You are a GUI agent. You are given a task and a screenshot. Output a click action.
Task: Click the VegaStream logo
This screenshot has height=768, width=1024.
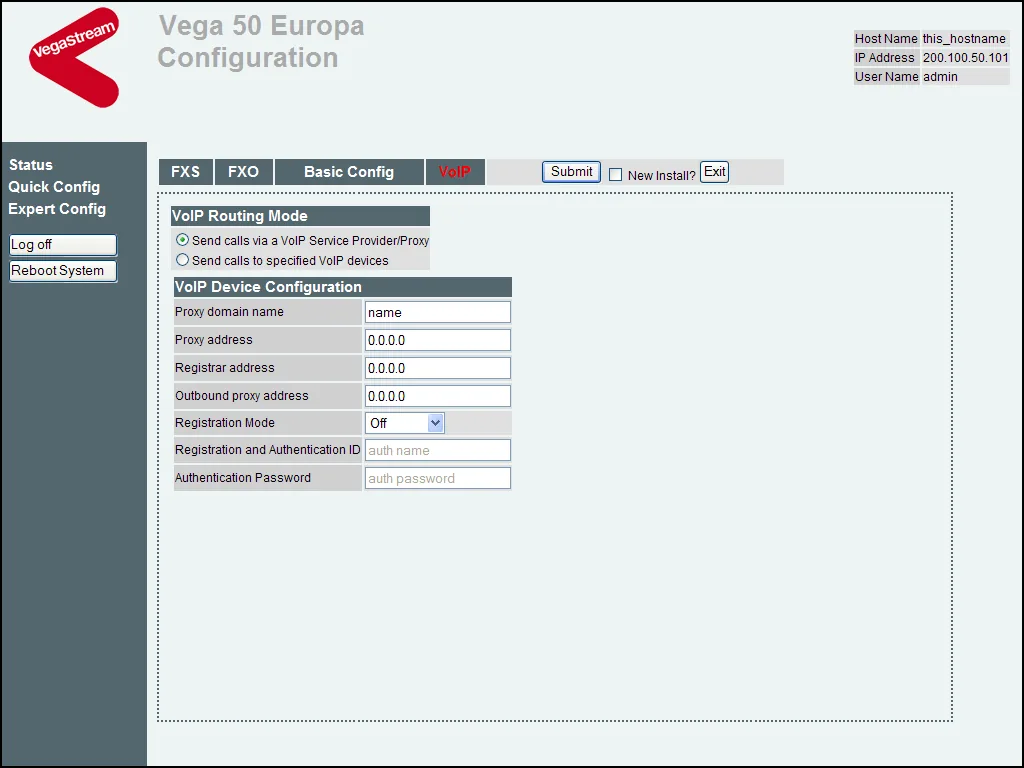click(74, 57)
